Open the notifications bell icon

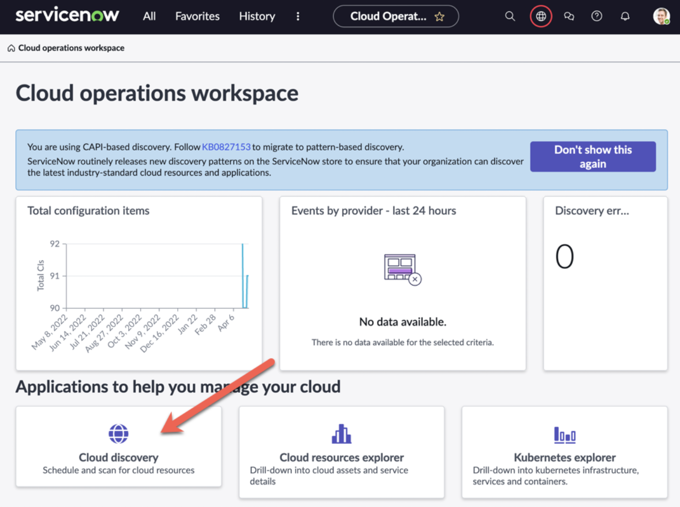pos(625,16)
